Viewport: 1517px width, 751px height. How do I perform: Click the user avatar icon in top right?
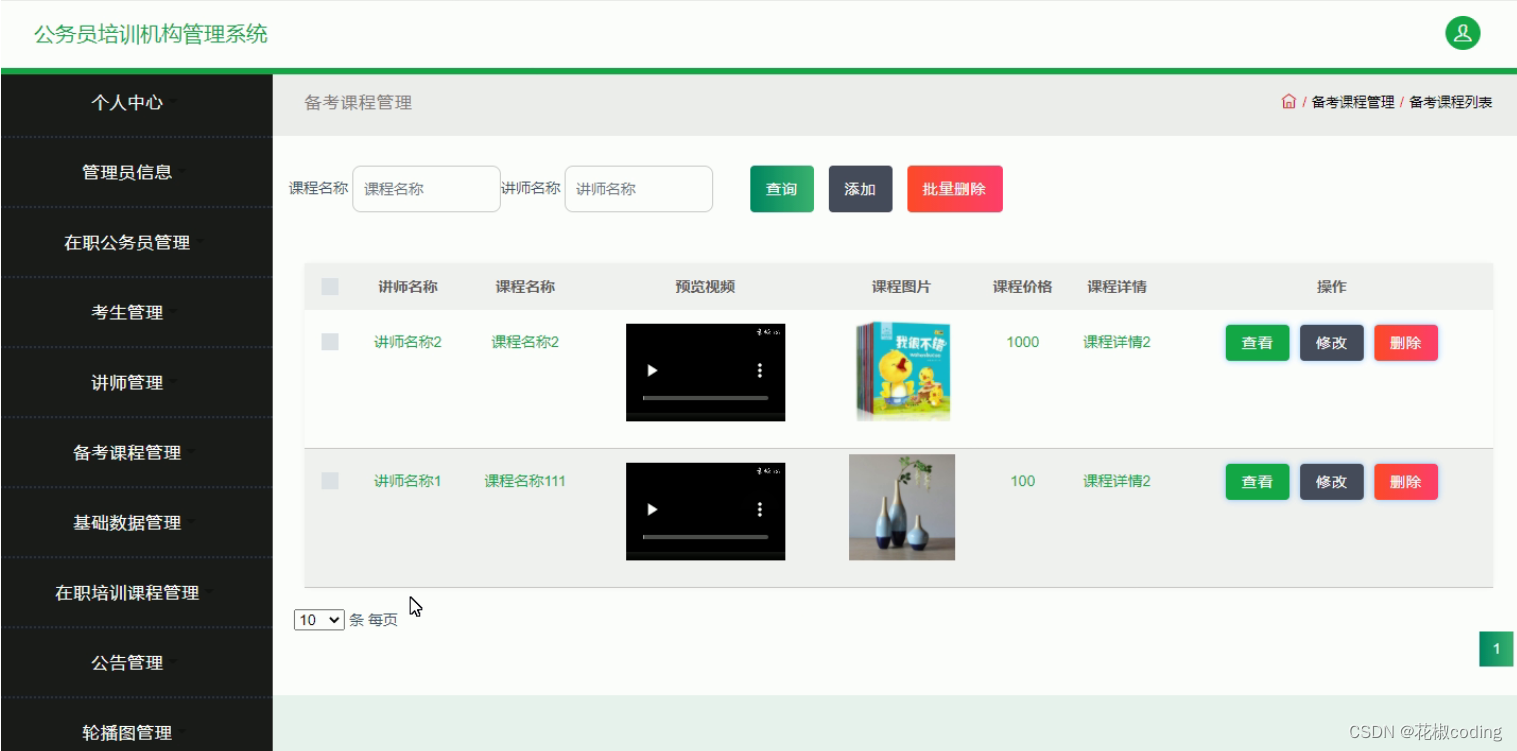point(1462,32)
